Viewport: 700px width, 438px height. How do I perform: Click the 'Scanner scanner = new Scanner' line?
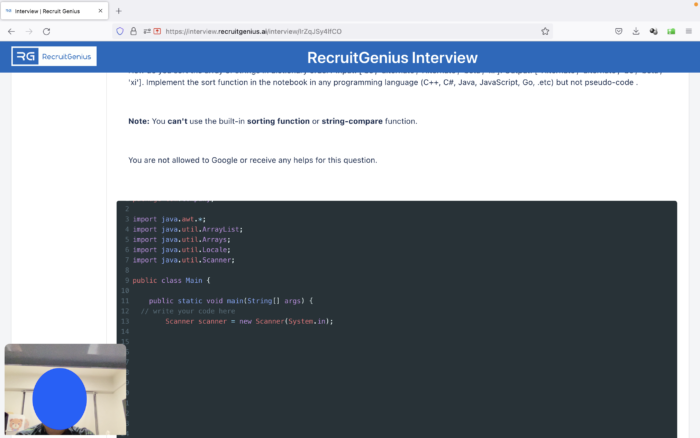click(x=249, y=321)
